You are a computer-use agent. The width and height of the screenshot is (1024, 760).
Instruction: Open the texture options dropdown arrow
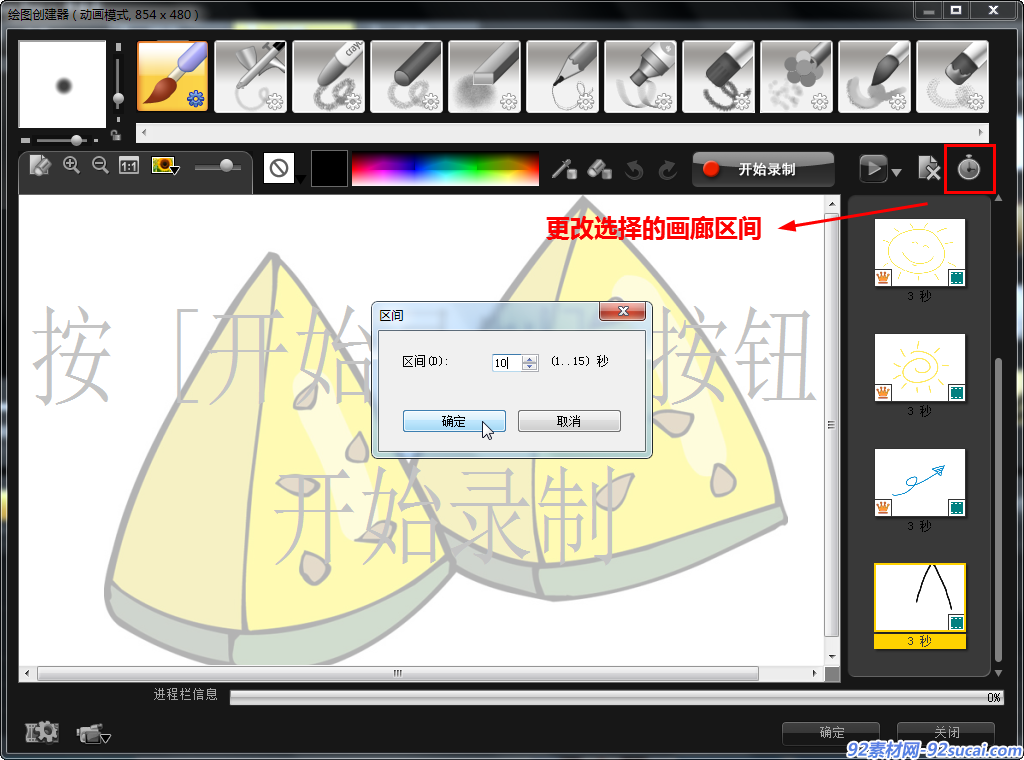point(300,178)
